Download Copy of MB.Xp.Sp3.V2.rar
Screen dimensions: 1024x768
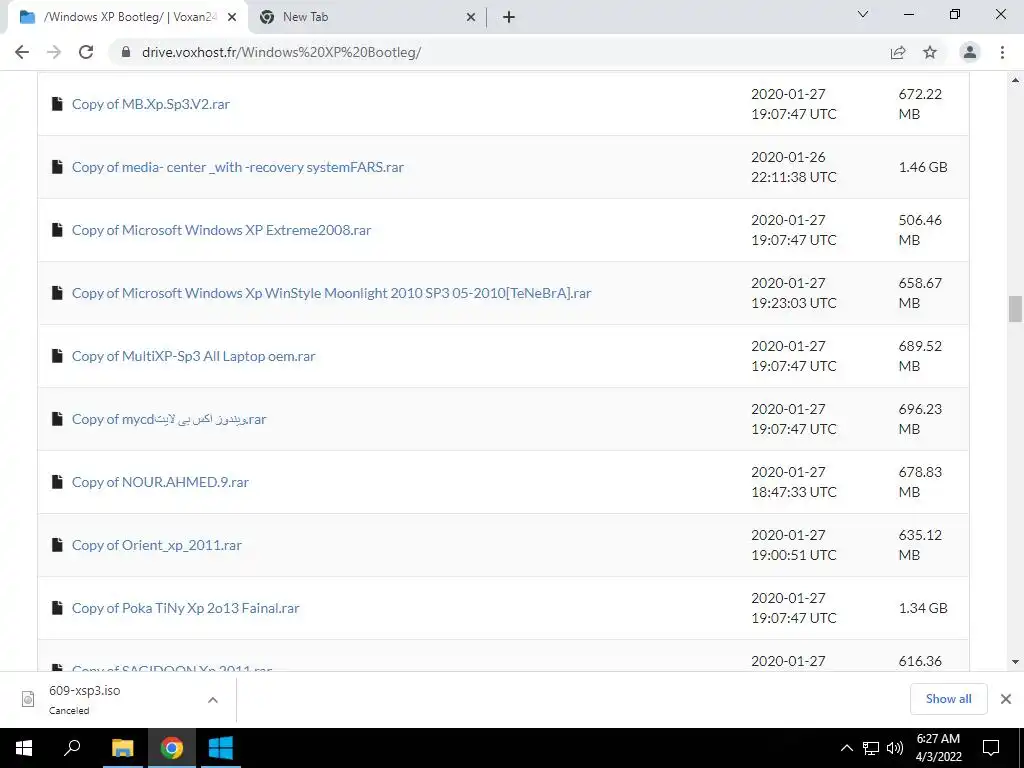click(x=151, y=104)
